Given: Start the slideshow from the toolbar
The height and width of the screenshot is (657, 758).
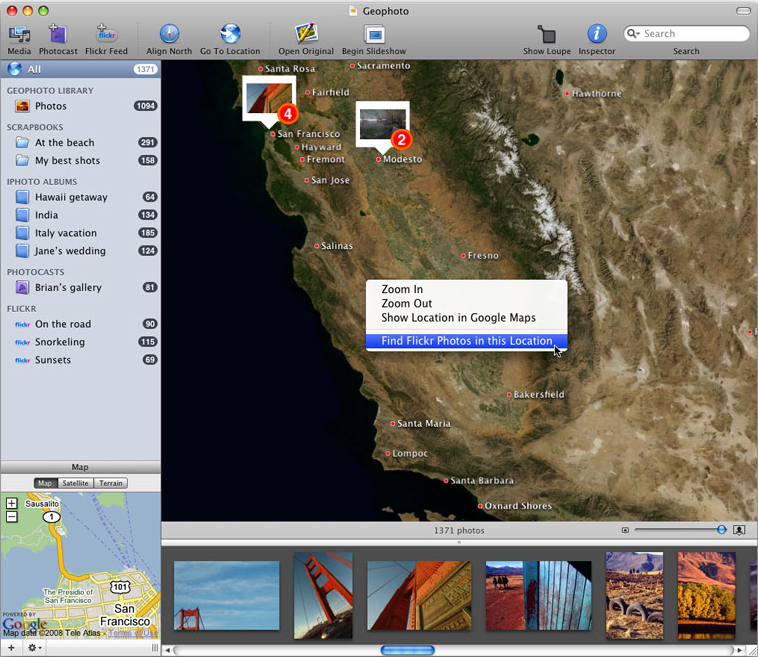Looking at the screenshot, I should point(374,36).
